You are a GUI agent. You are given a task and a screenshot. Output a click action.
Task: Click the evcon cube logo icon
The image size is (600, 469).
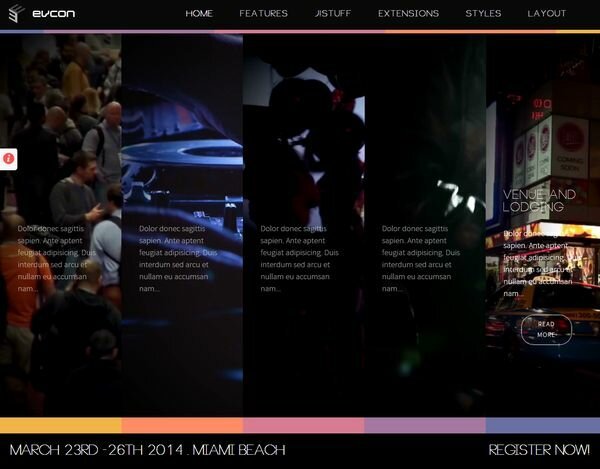pos(16,13)
